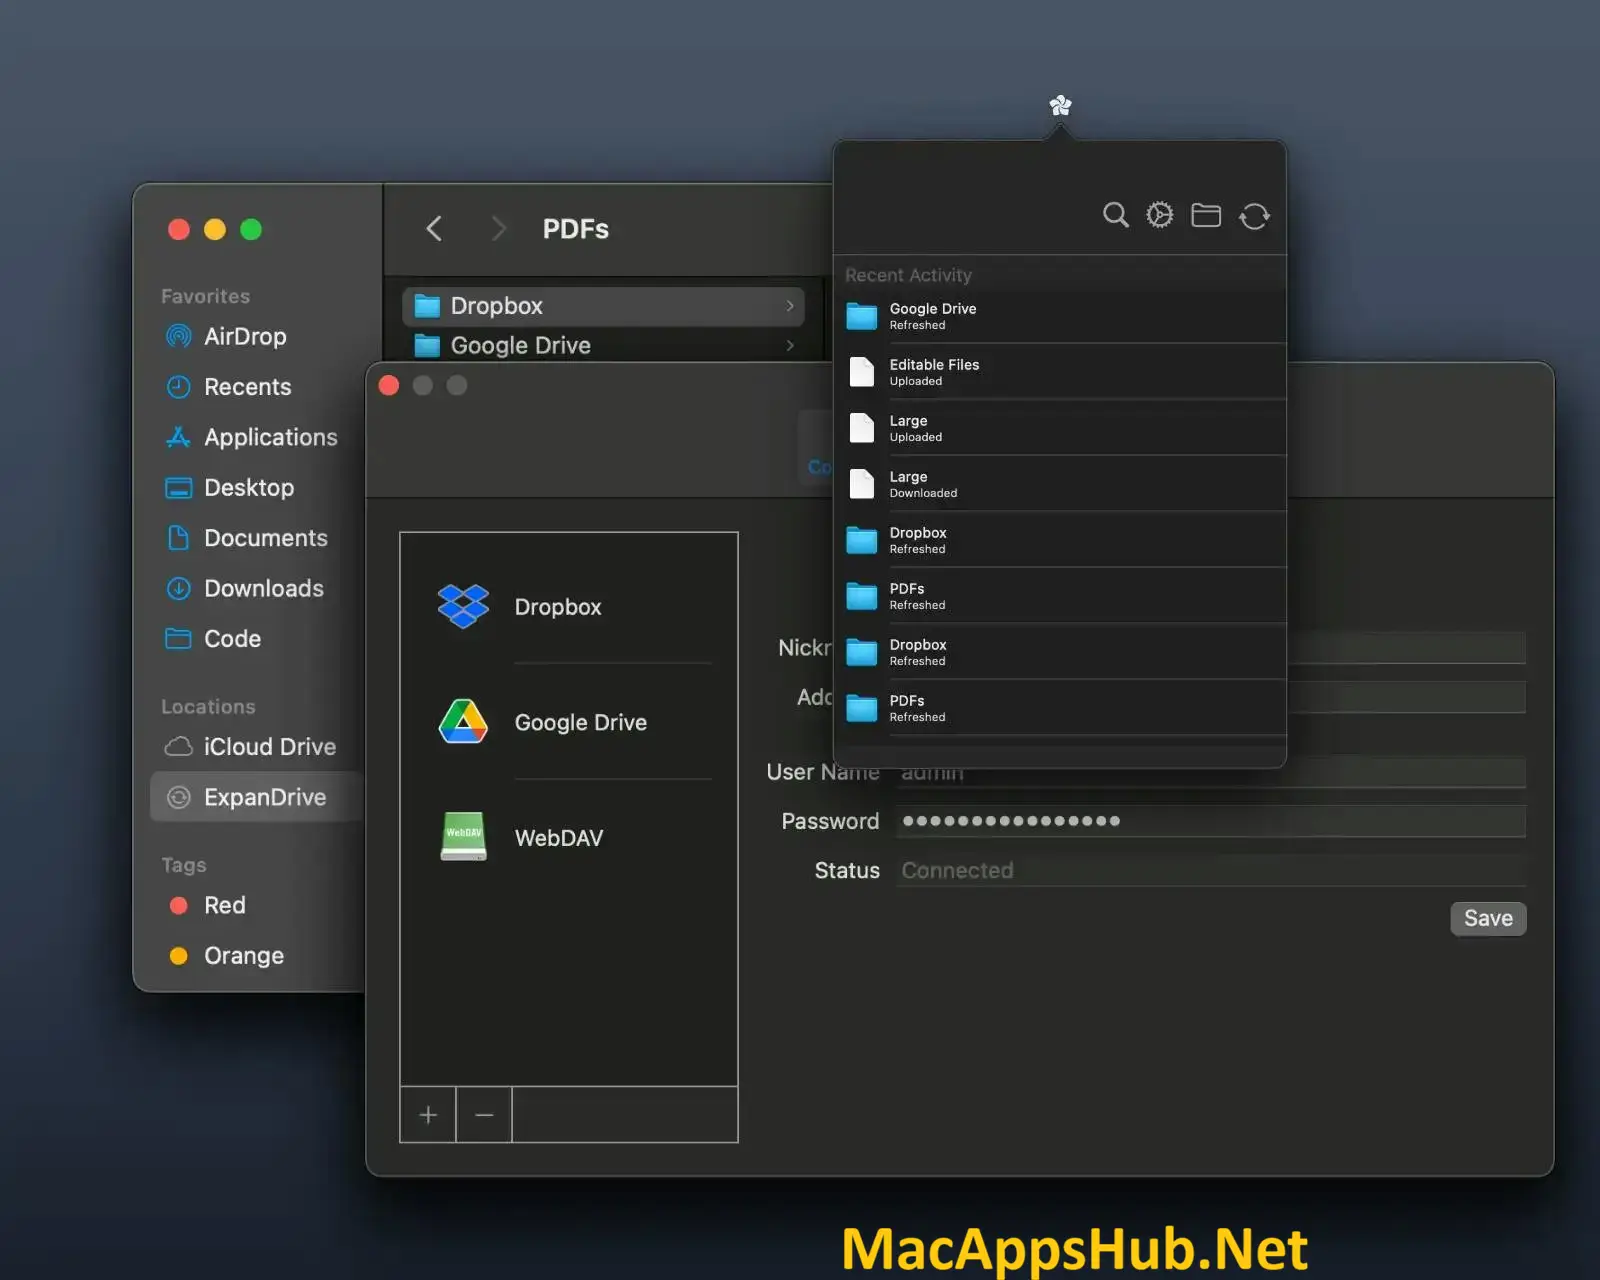
Task: Click the Save button
Action: tap(1488, 918)
